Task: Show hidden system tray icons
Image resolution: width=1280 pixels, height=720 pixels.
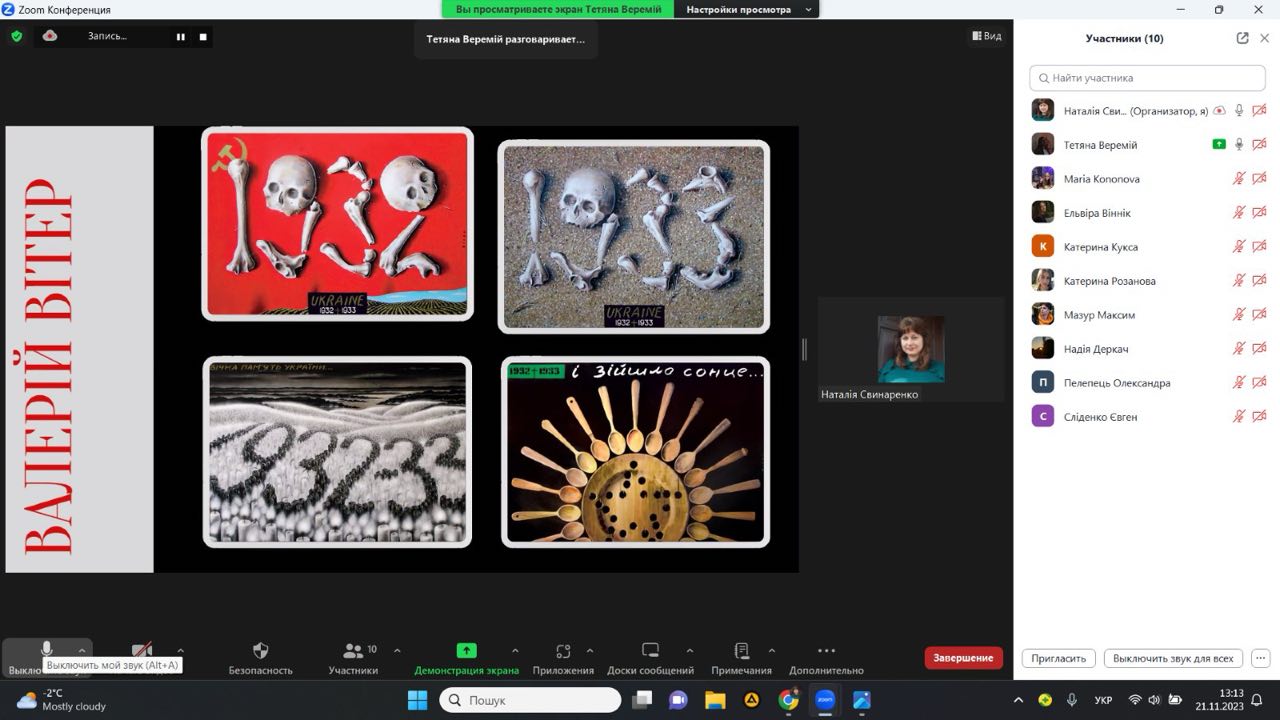Action: tap(1019, 700)
